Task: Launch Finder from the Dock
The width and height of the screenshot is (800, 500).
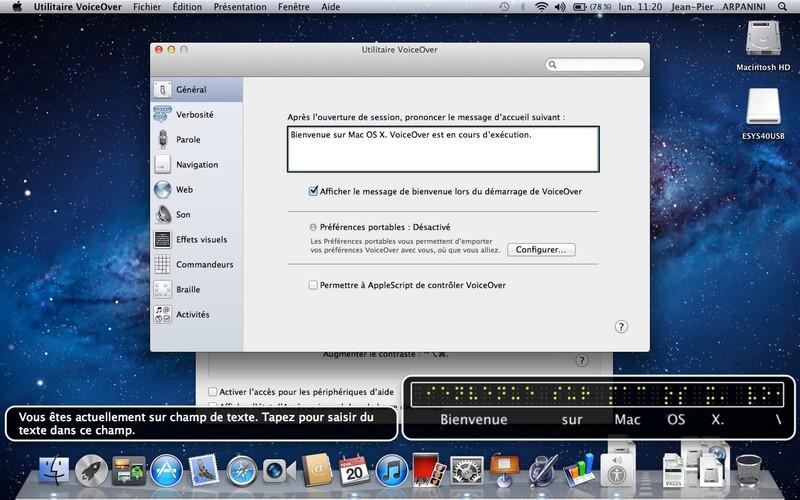Action: coord(54,470)
